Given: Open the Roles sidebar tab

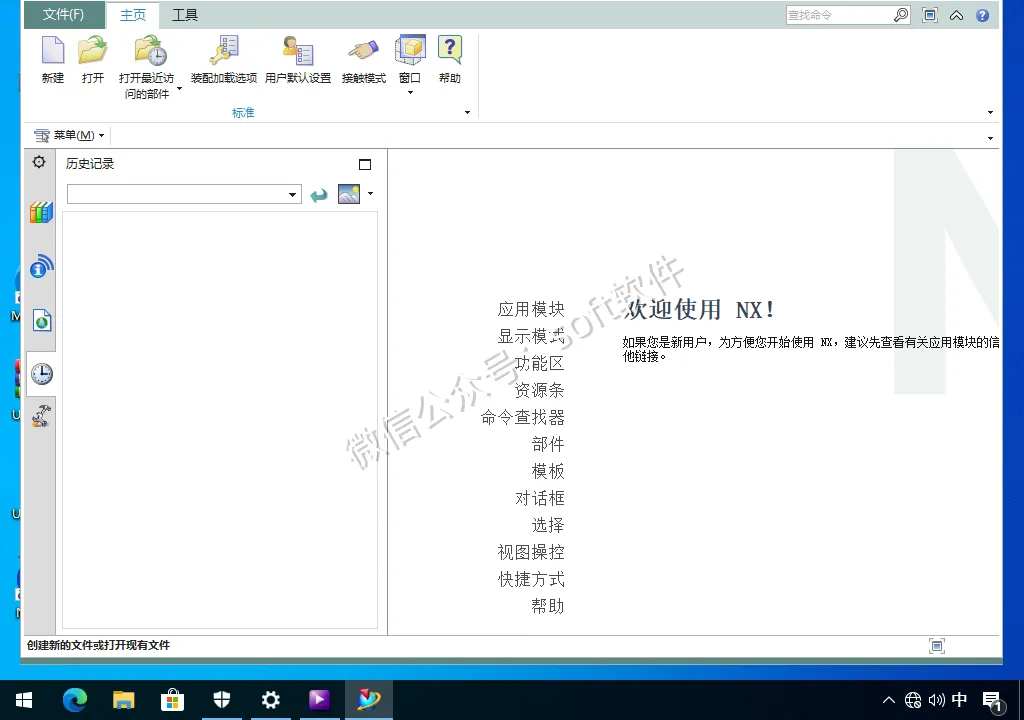Looking at the screenshot, I should [x=41, y=416].
